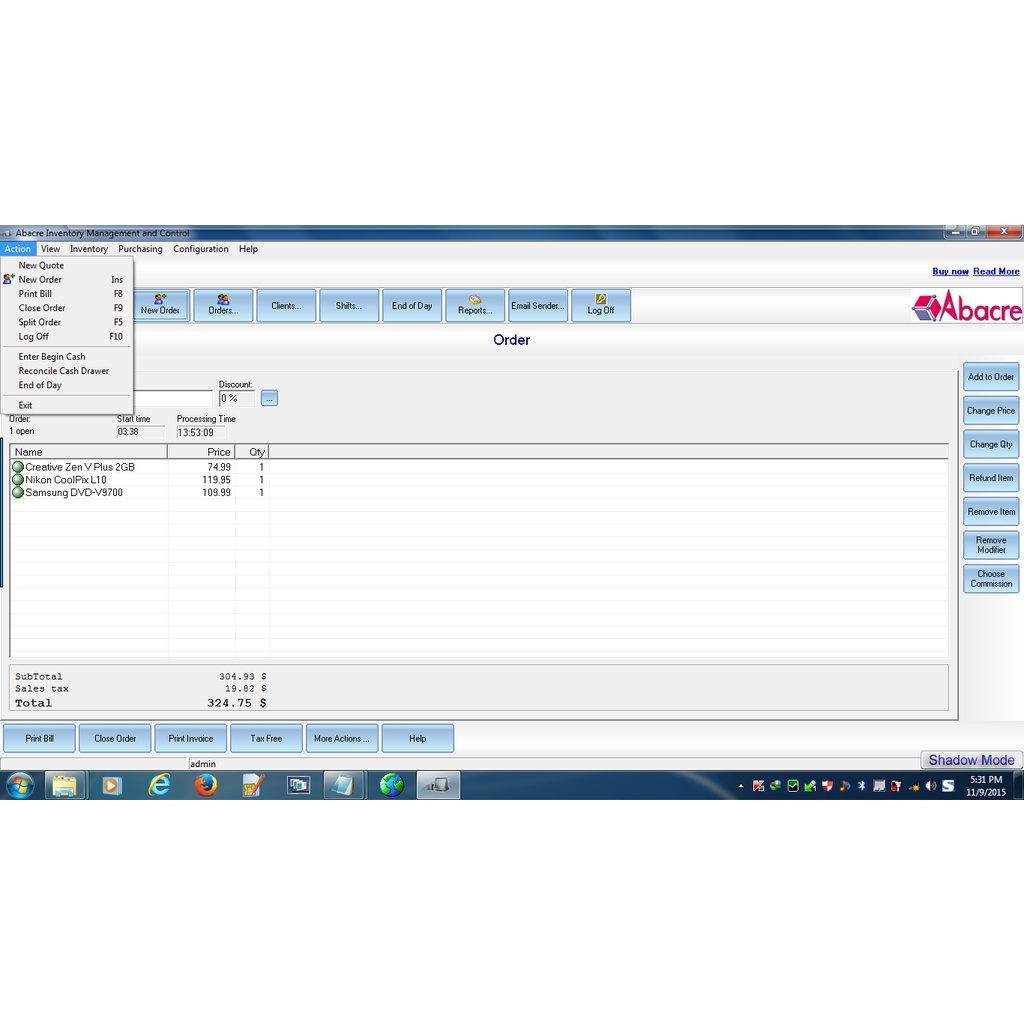Click the Processing Time field
The height and width of the screenshot is (1024, 1024).
click(x=200, y=432)
